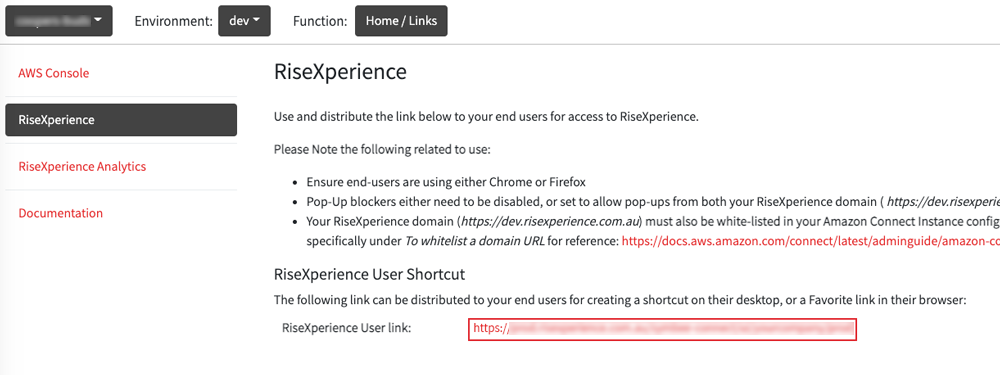Click the 'RiseXperience User link:' label

click(346, 328)
